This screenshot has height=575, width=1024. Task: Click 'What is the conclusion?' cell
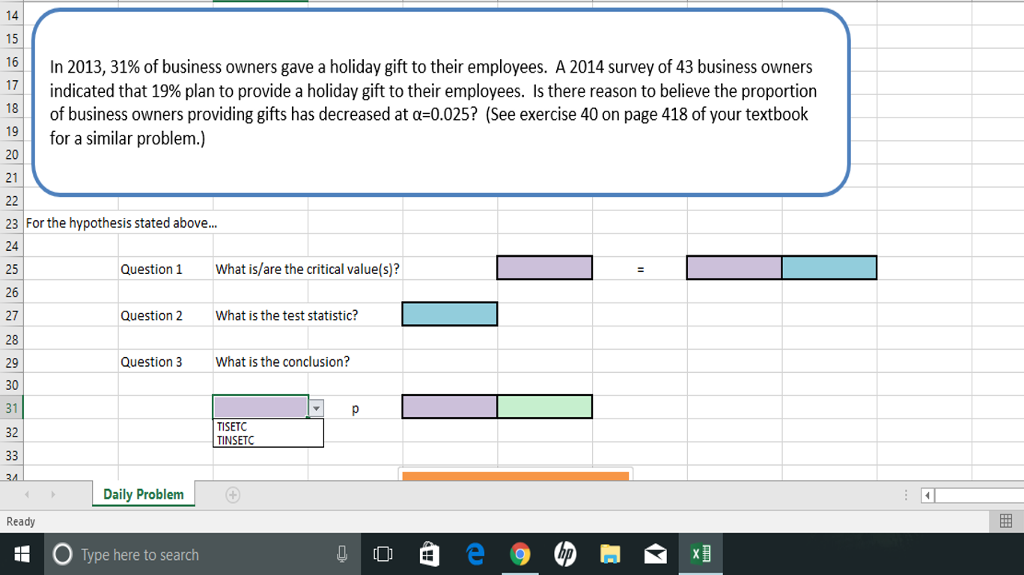[283, 362]
